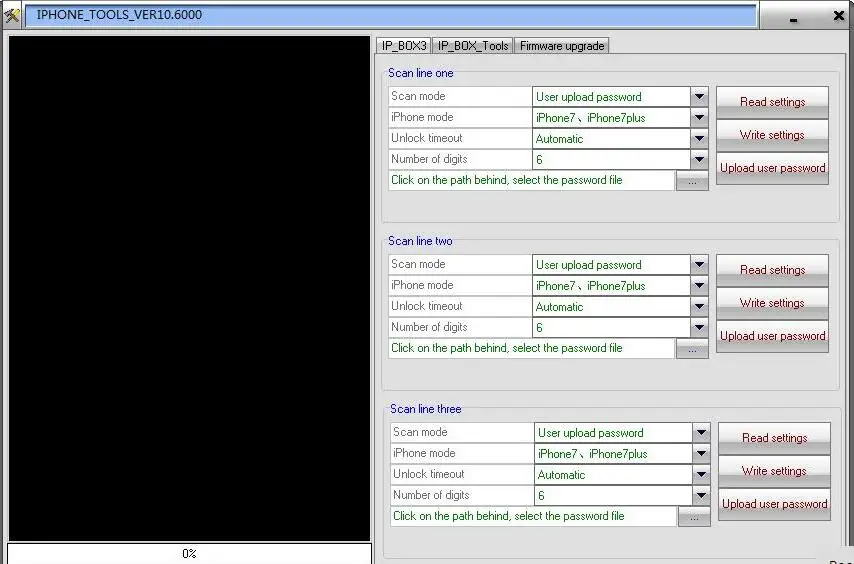Open the IP_BOX_Tools tab
This screenshot has height=564, width=854.
(473, 46)
